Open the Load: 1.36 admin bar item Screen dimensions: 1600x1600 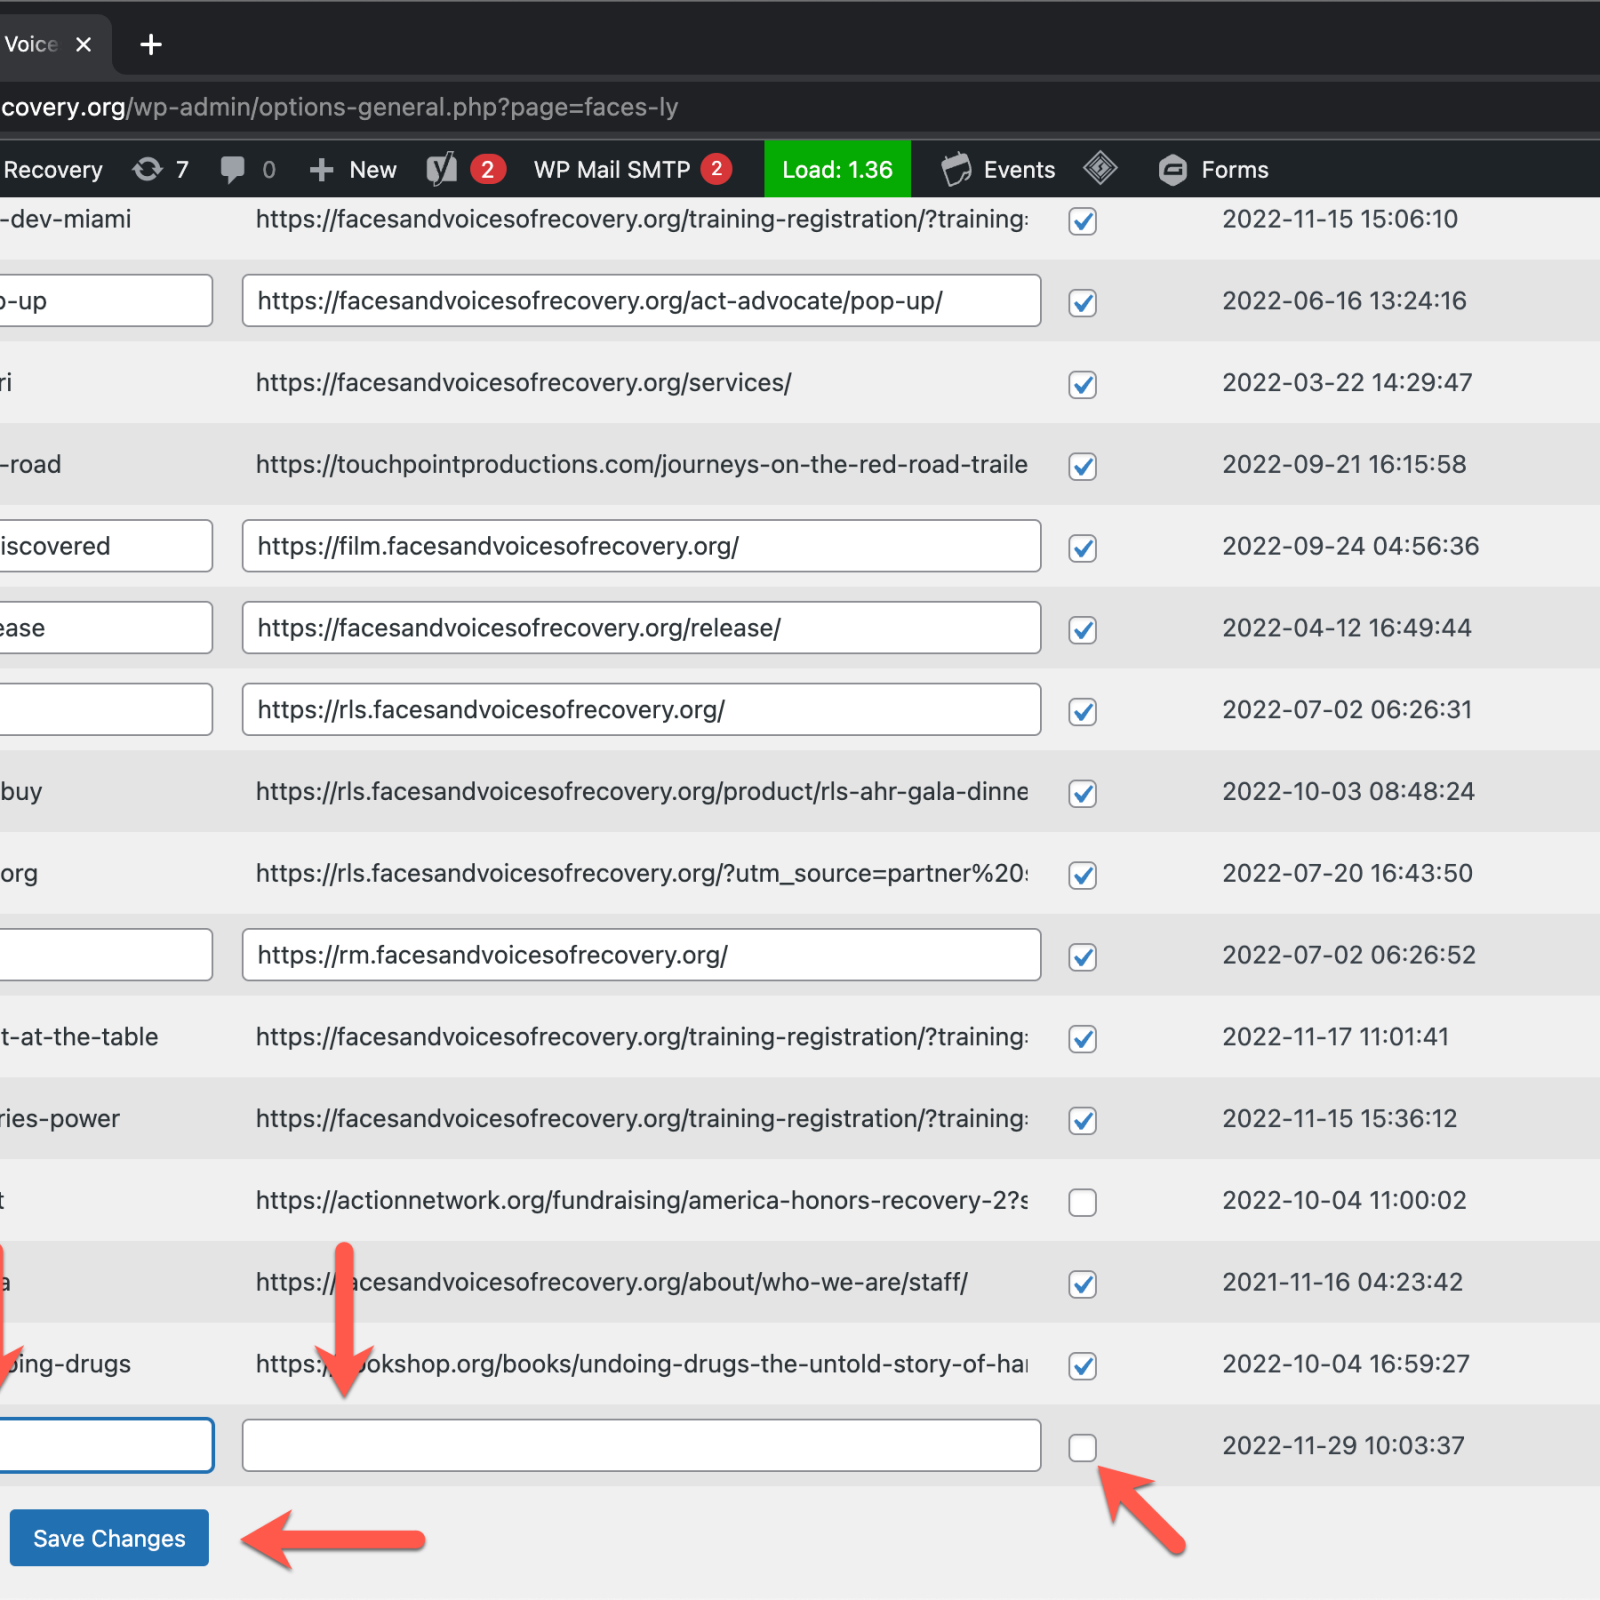pyautogui.click(x=837, y=170)
